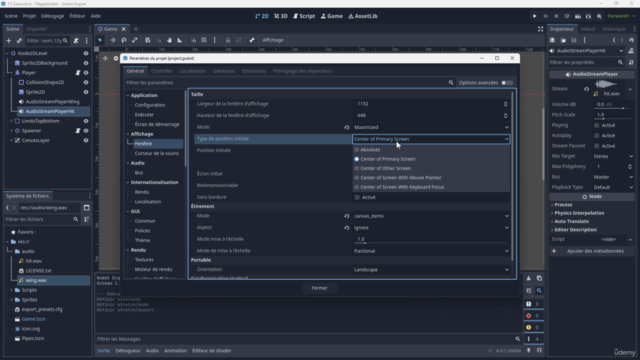Toggle split mode in file system panel
The height and width of the screenshot is (360, 640).
(87, 208)
